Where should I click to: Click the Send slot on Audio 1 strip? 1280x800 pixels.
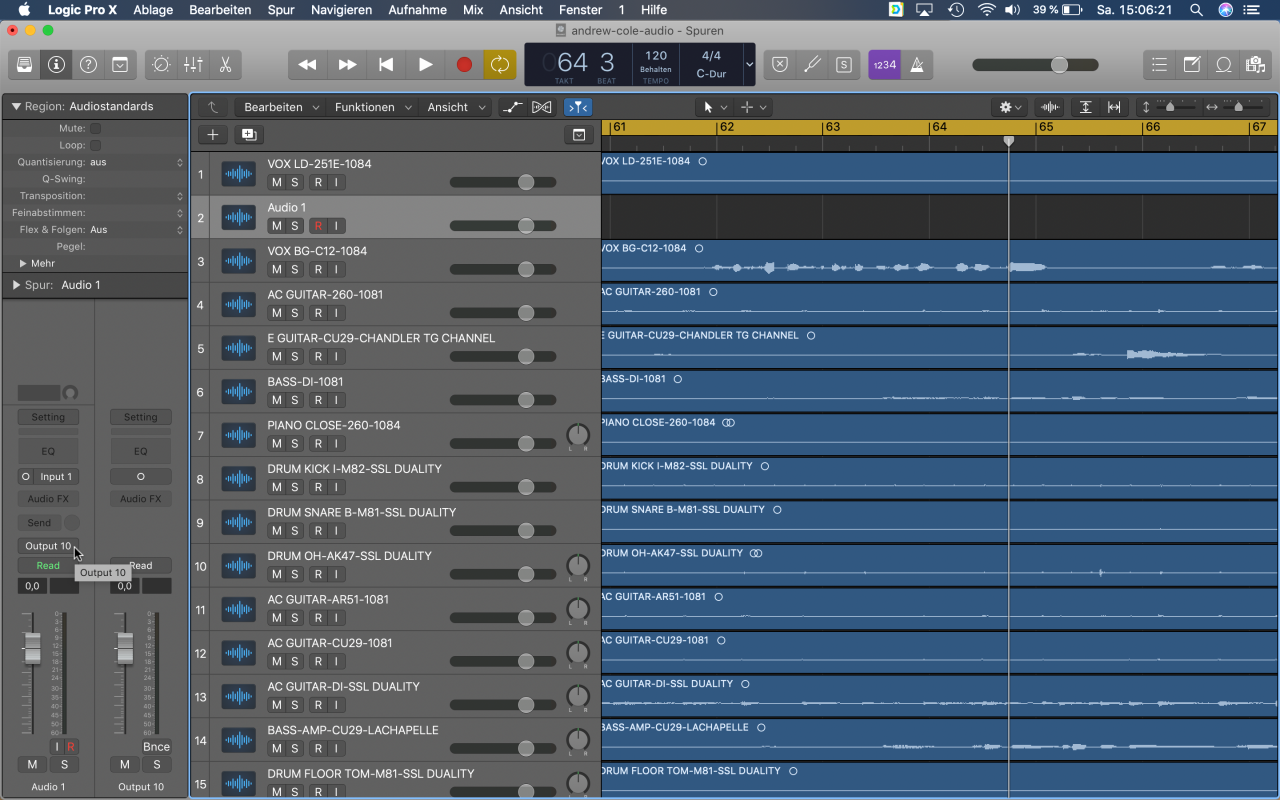pos(39,522)
